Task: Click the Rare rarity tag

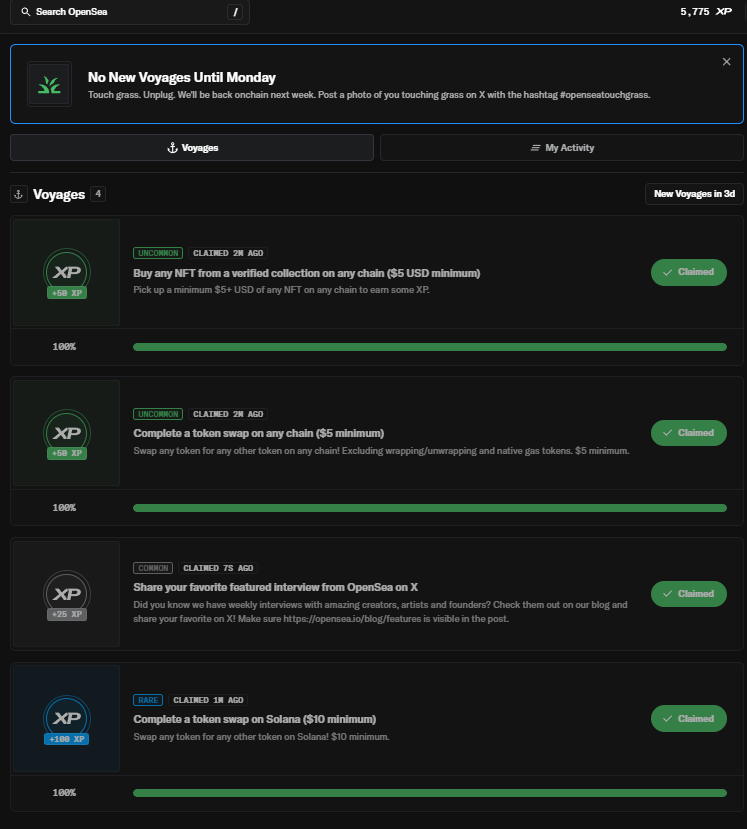Action: 148,700
